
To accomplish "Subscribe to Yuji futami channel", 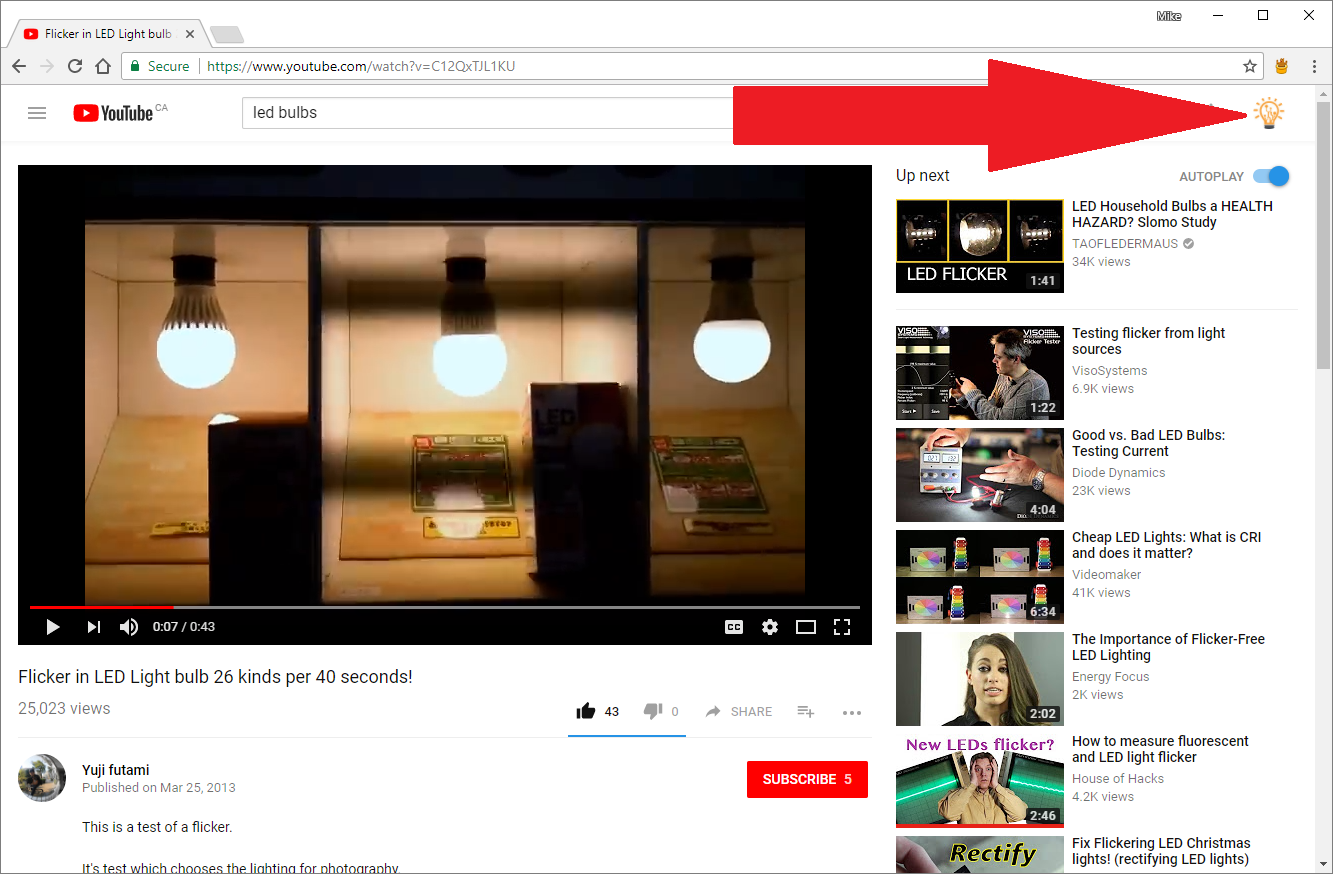I will [806, 779].
